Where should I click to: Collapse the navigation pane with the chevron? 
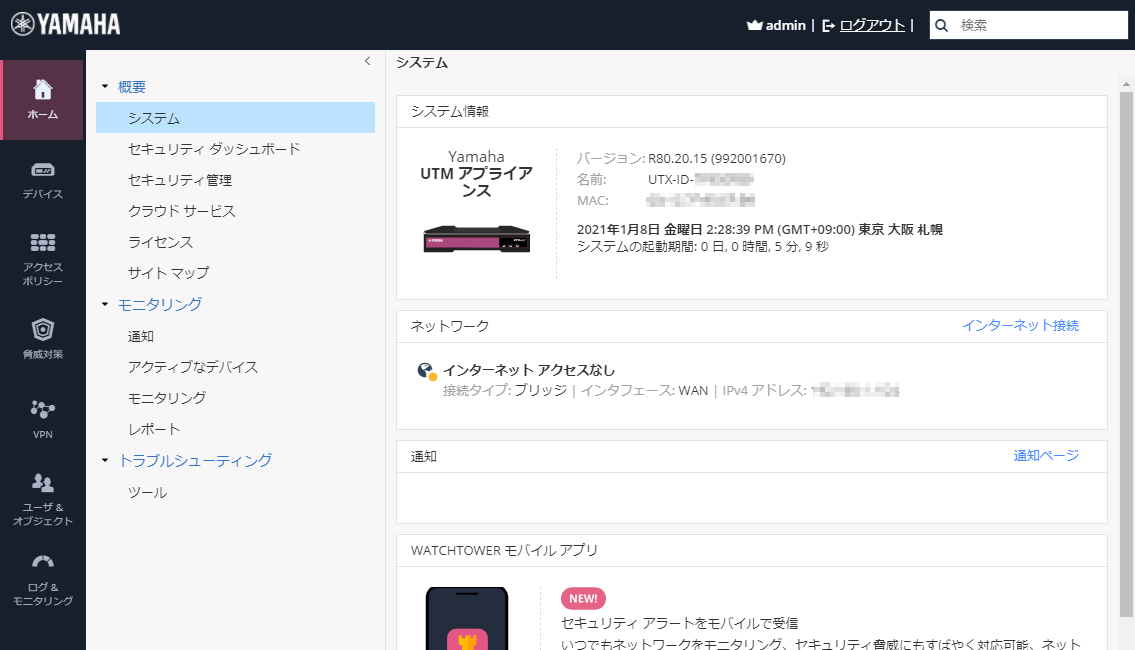(x=367, y=60)
